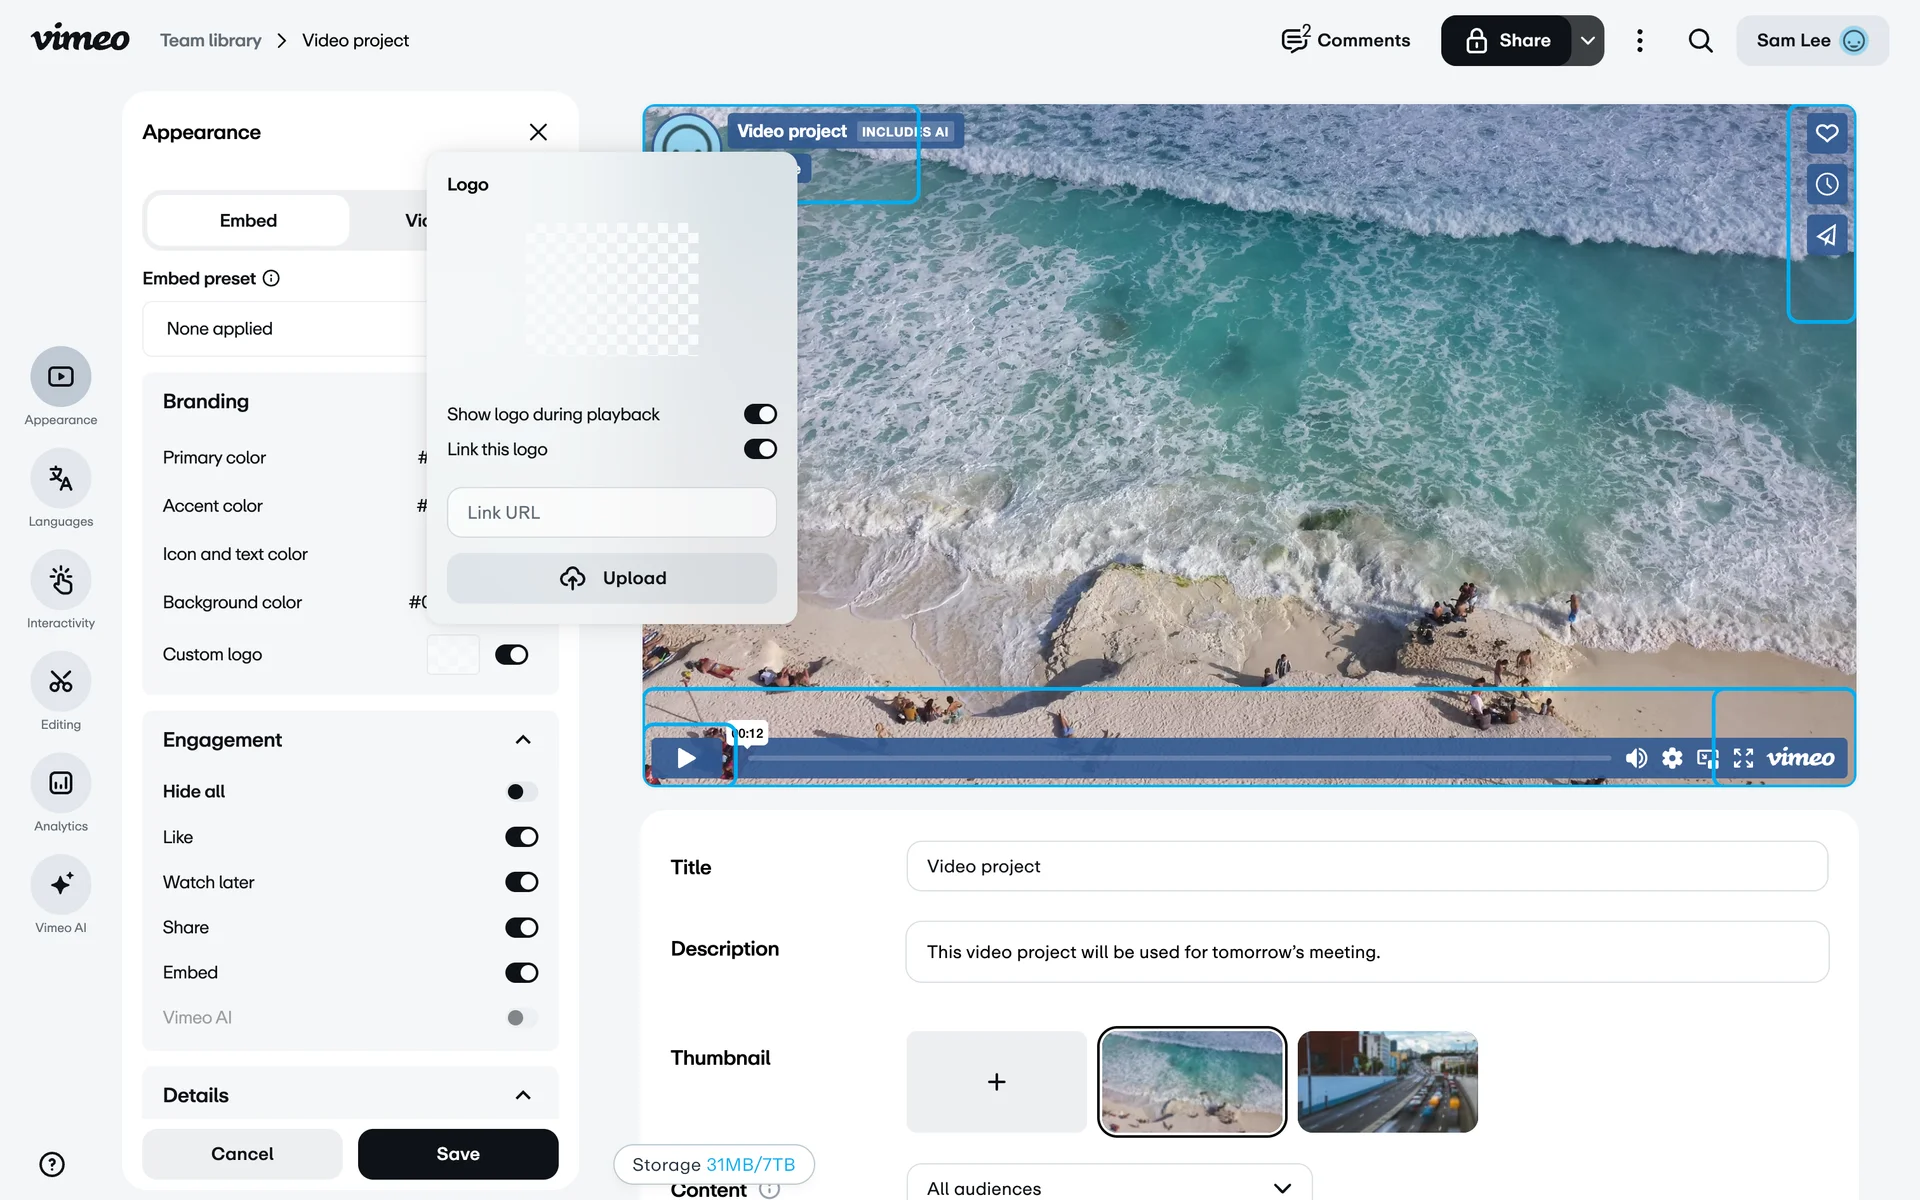
Task: Open the Vimeo AI sparkle panel
Action: (61, 884)
